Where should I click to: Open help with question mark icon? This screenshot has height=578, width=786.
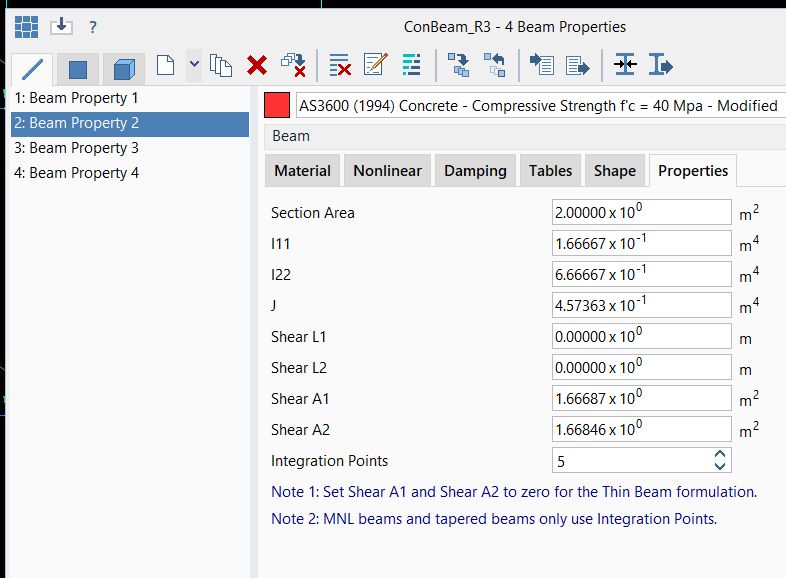point(93,27)
